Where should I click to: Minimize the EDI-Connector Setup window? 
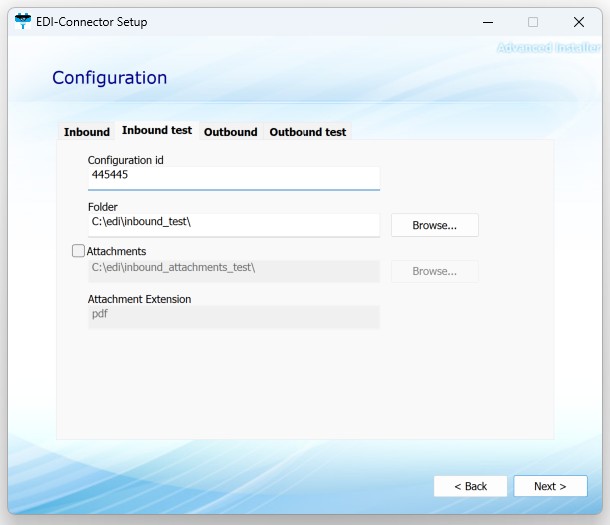(487, 22)
